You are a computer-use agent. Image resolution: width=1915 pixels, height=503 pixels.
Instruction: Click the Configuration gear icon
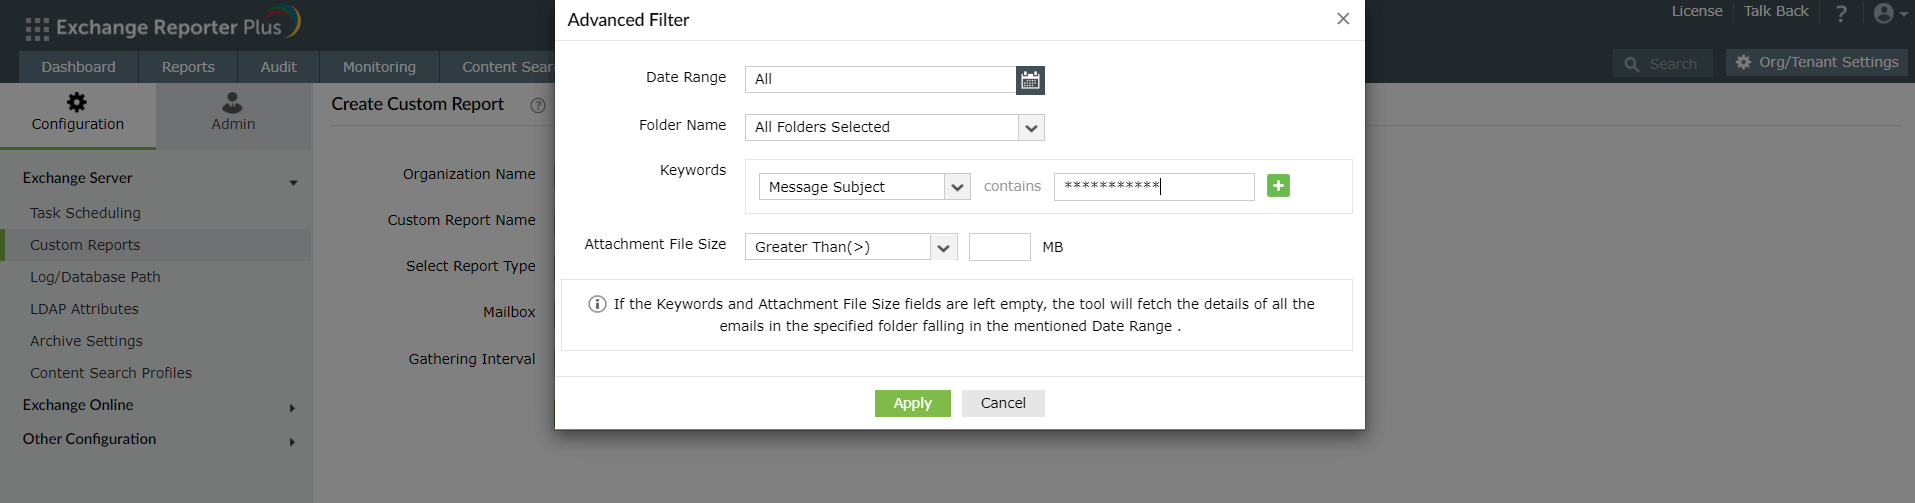click(77, 102)
